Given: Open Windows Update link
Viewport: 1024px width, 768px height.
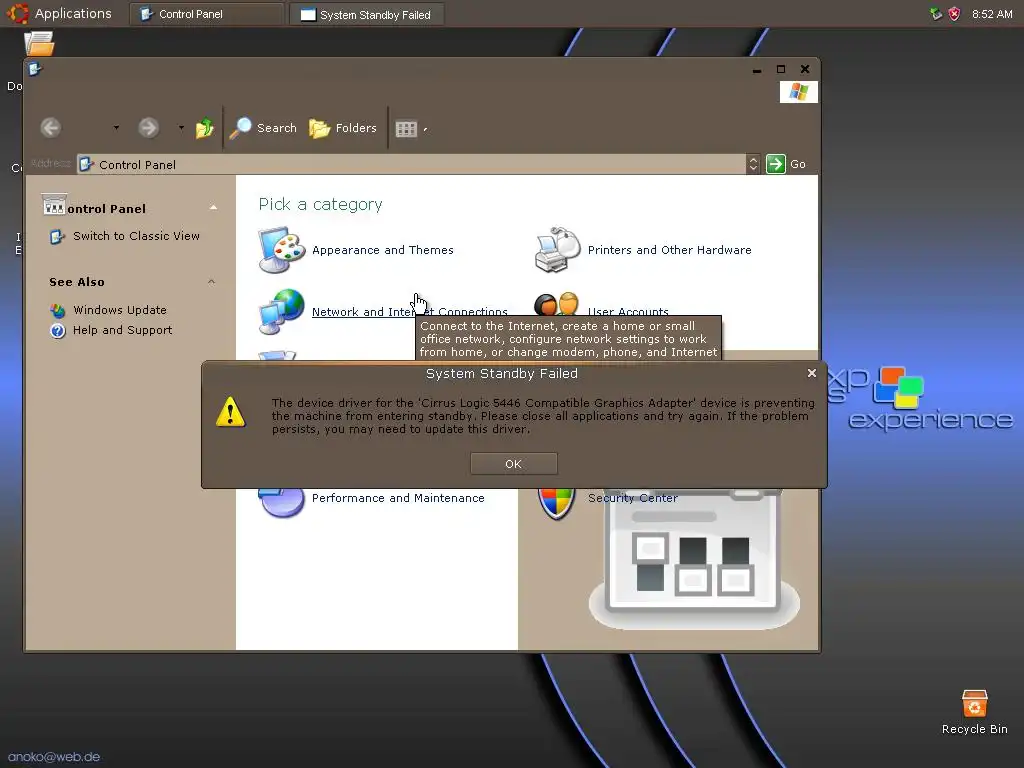Looking at the screenshot, I should (x=120, y=310).
